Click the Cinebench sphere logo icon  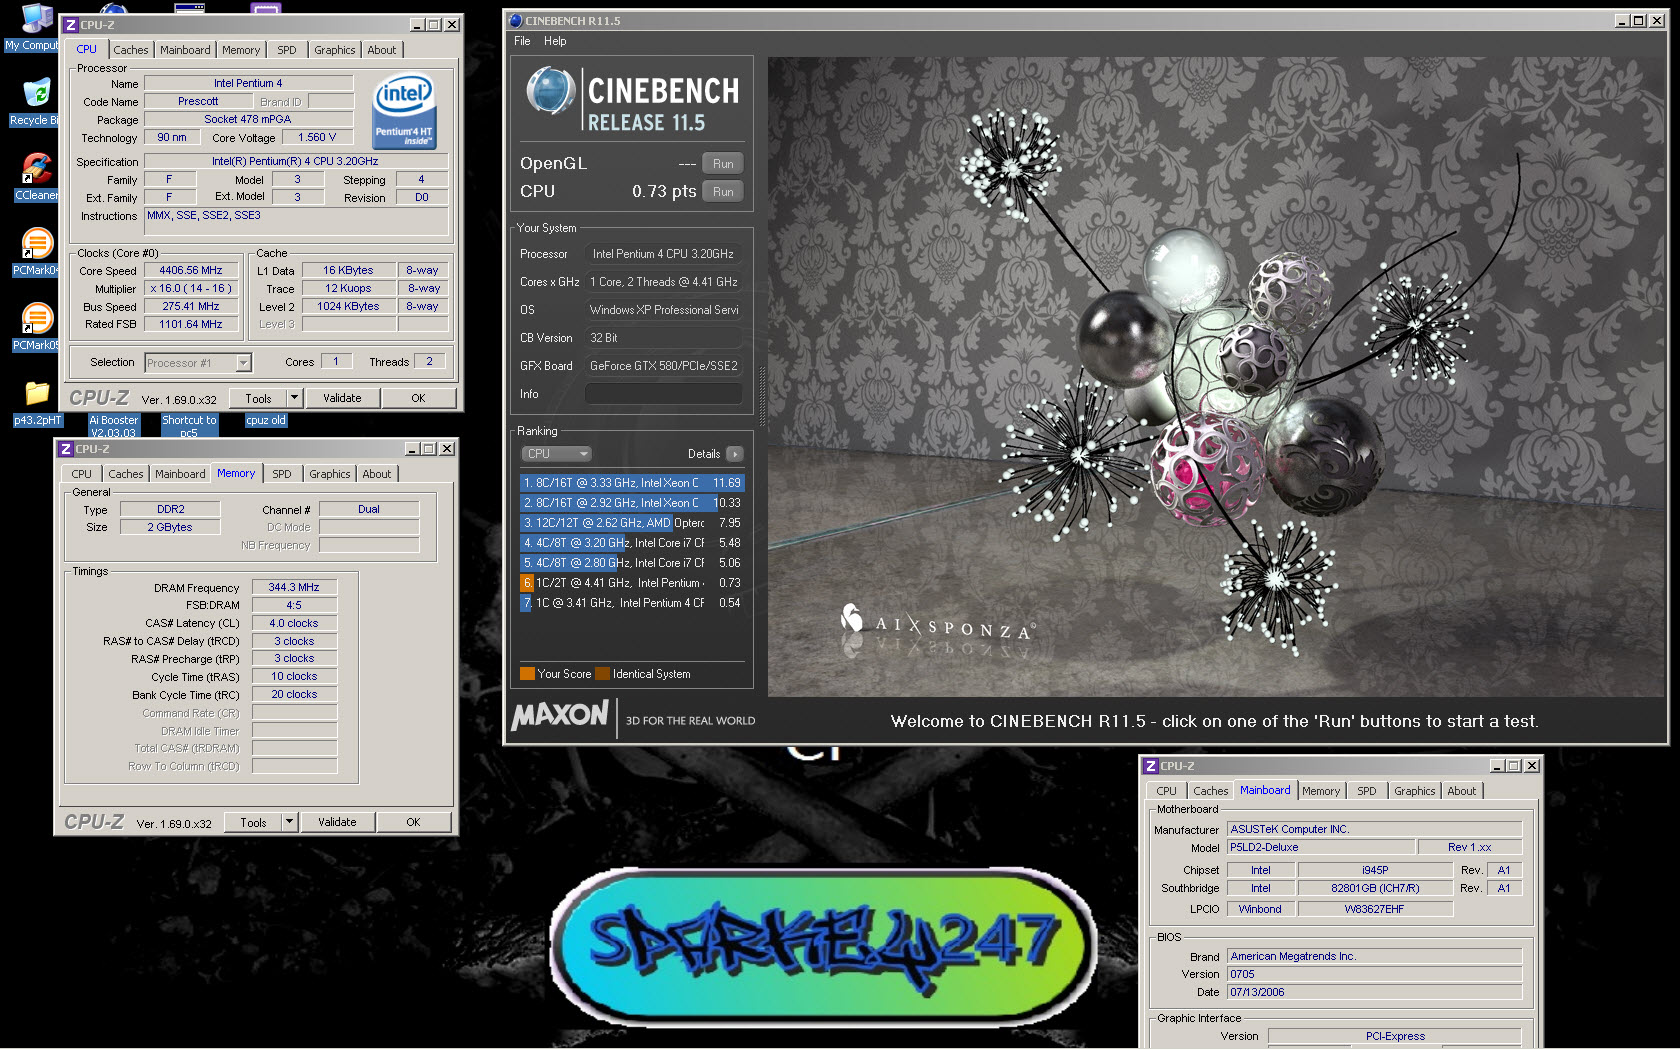point(550,92)
